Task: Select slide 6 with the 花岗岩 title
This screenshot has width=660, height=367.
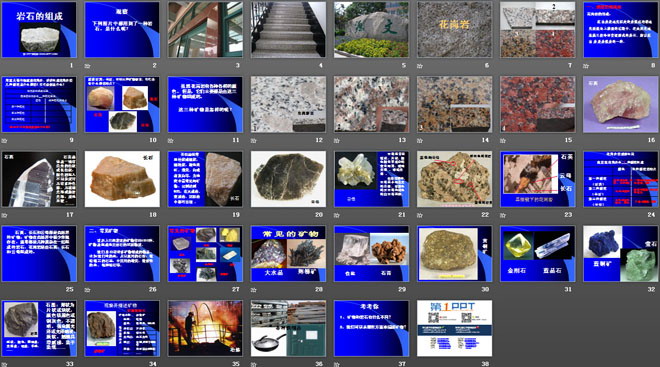Action: point(455,29)
